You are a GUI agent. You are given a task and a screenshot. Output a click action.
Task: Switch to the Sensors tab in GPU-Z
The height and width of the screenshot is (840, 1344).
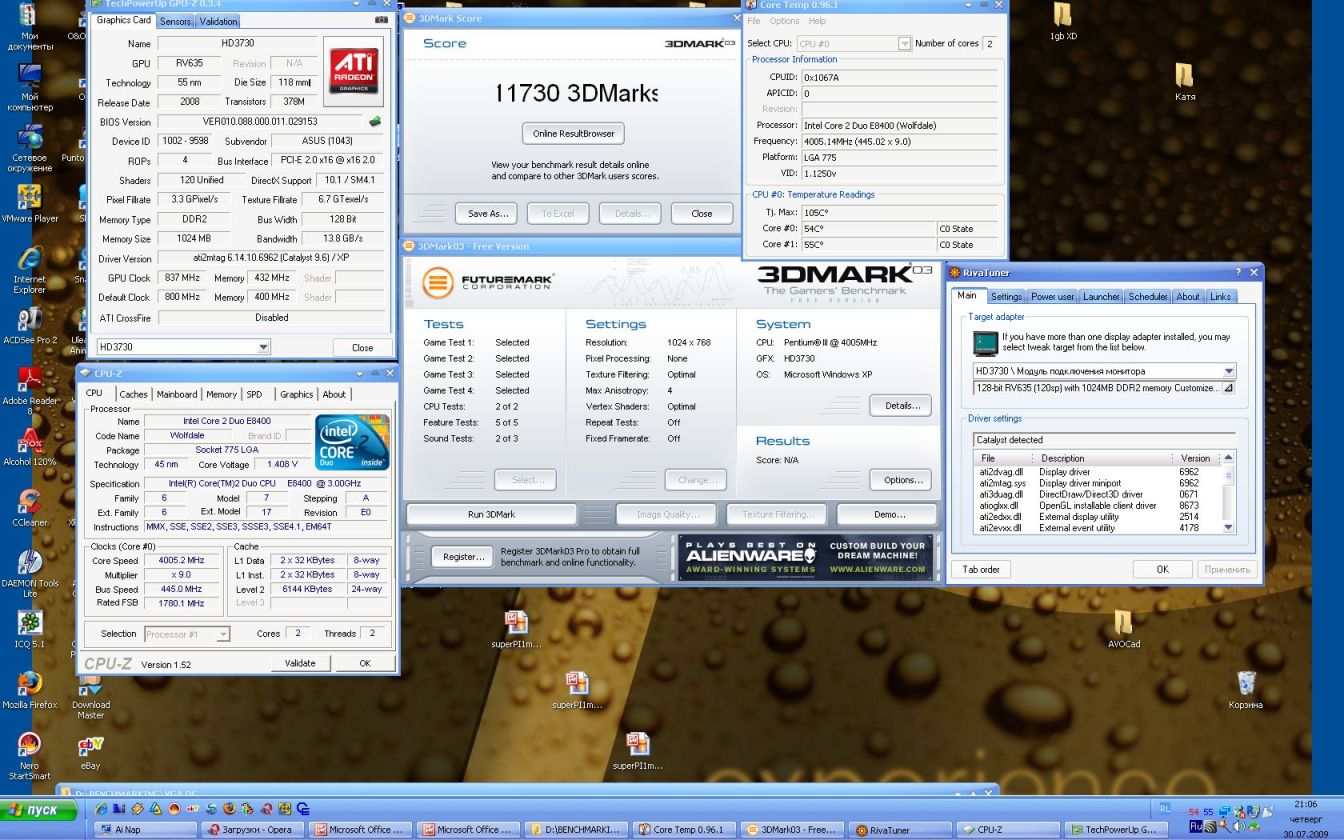click(175, 21)
